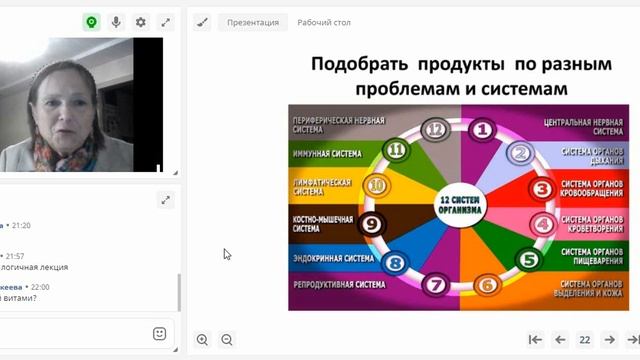Click circle number 12 on the slide
640x360 pixels.
pos(436,130)
